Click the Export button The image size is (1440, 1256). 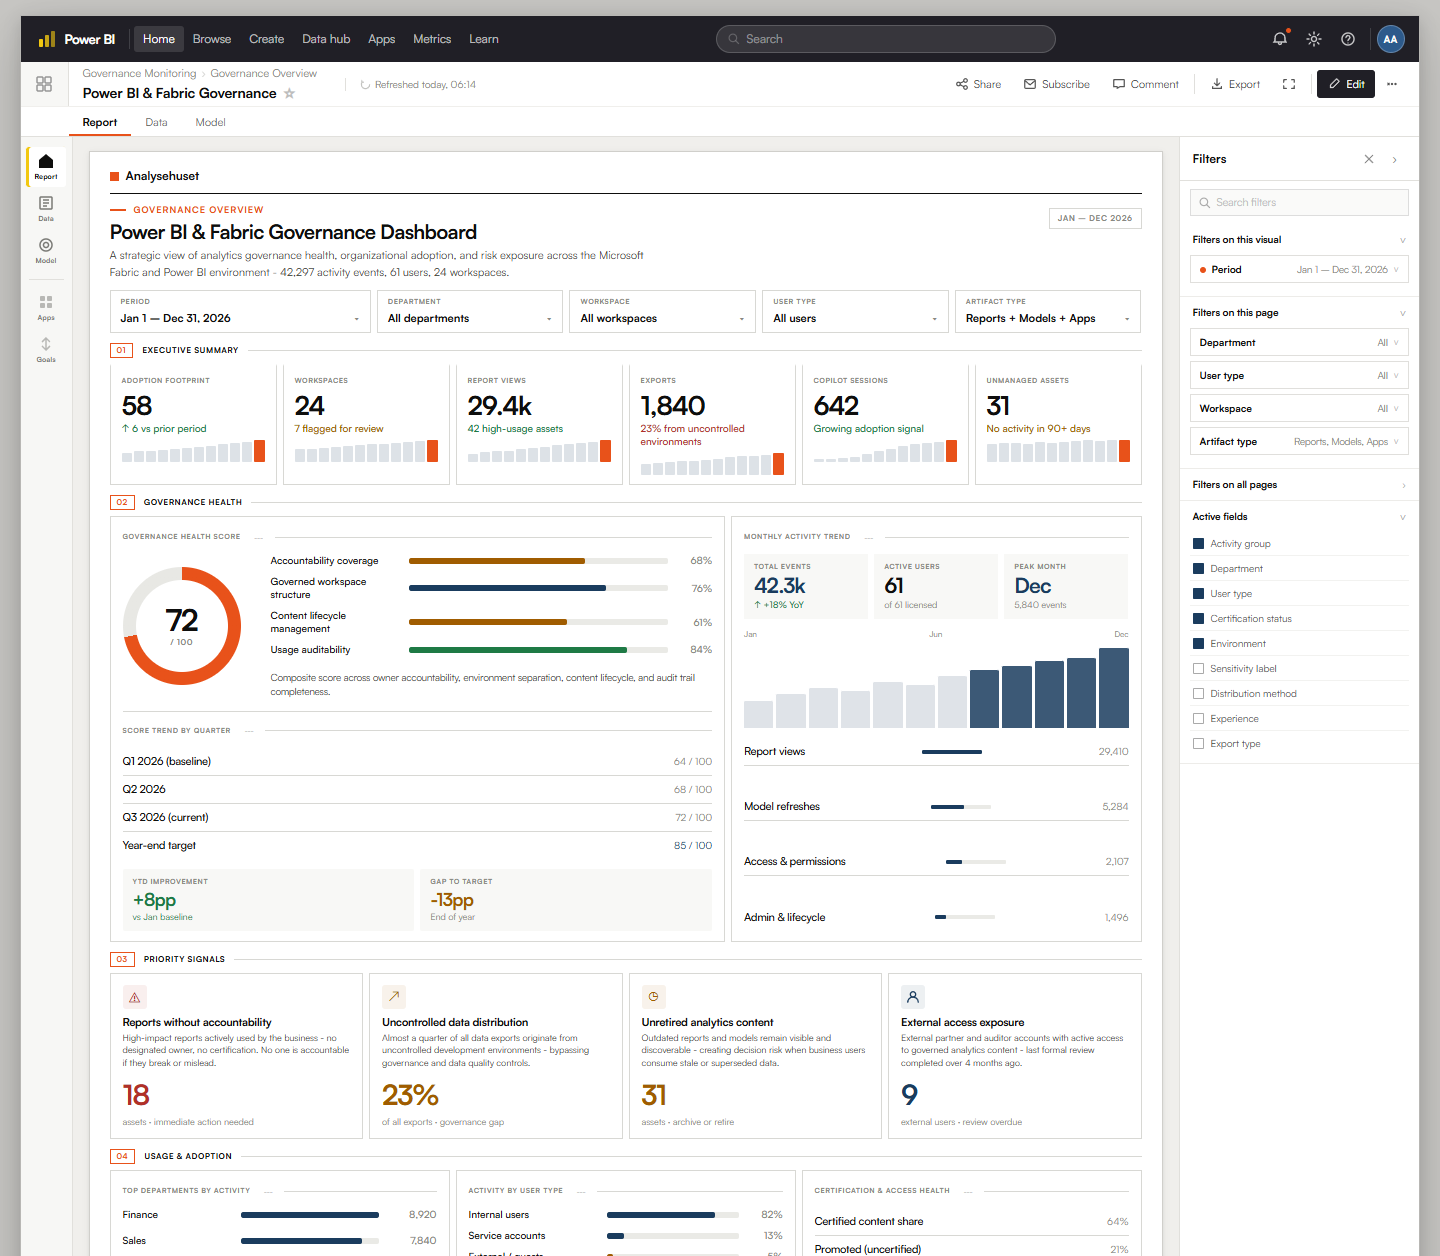click(1236, 84)
